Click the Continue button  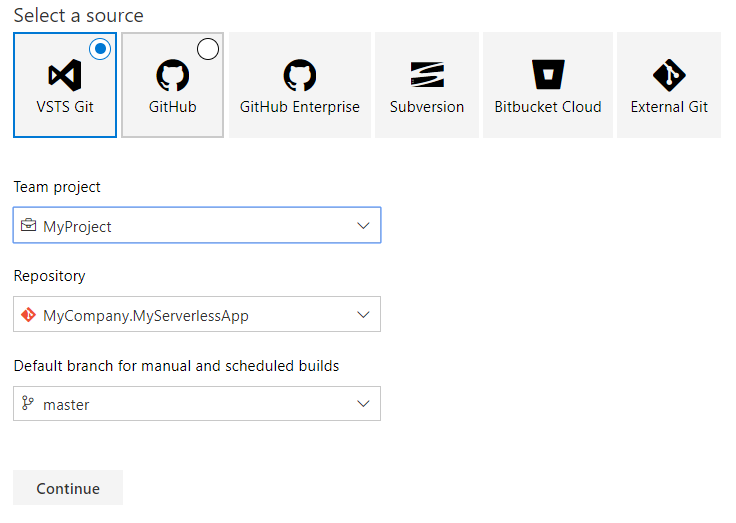(x=68, y=488)
